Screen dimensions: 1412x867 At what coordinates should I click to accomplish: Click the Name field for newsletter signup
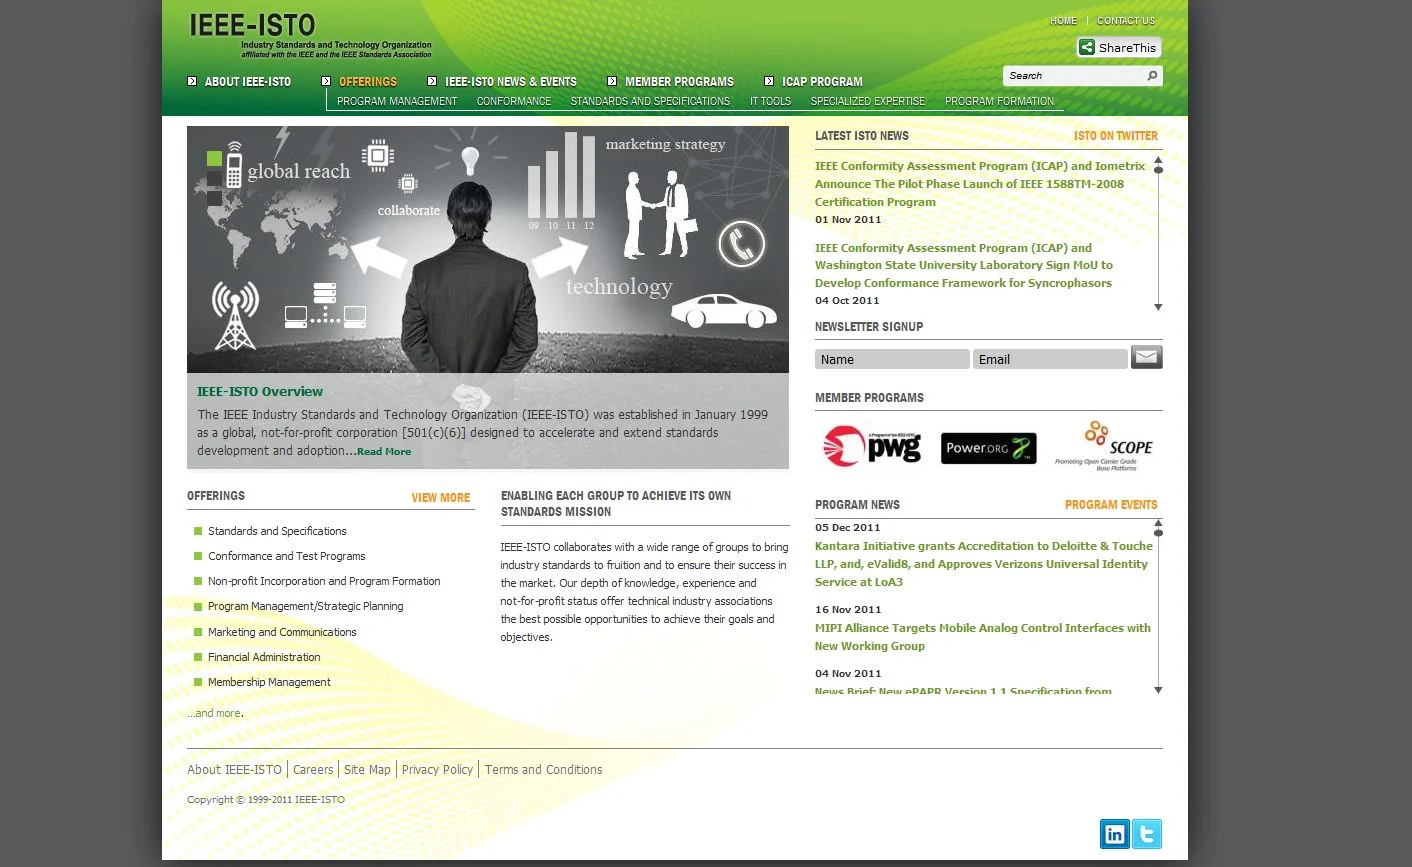(x=891, y=358)
